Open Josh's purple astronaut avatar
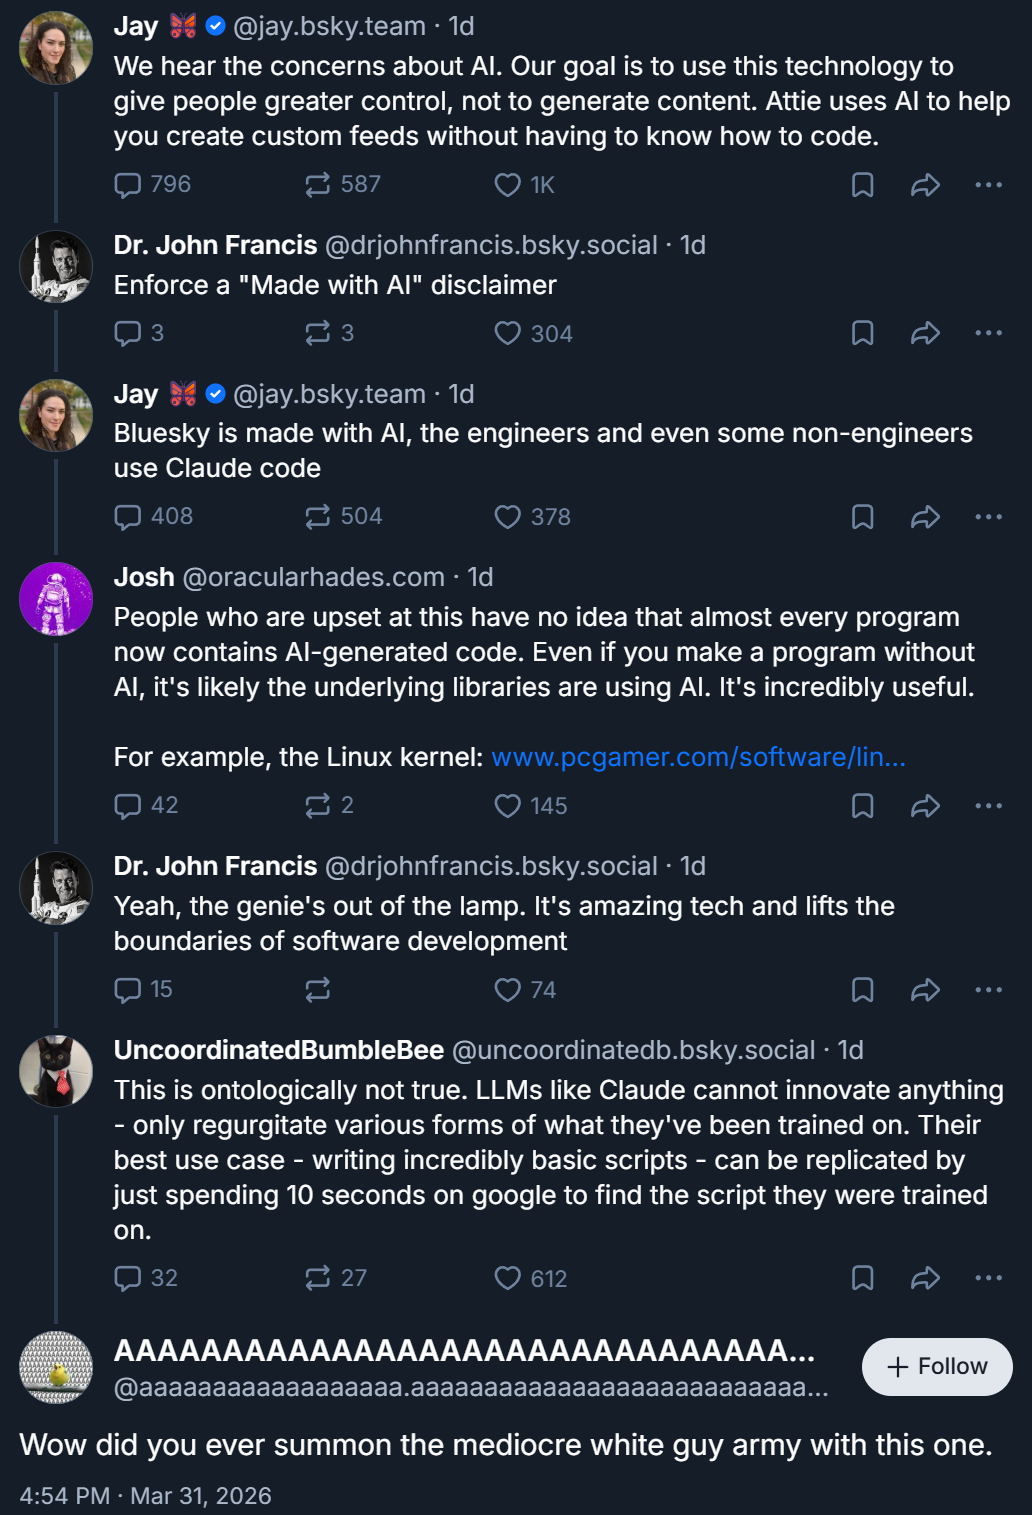This screenshot has height=1515, width=1032. coord(56,599)
